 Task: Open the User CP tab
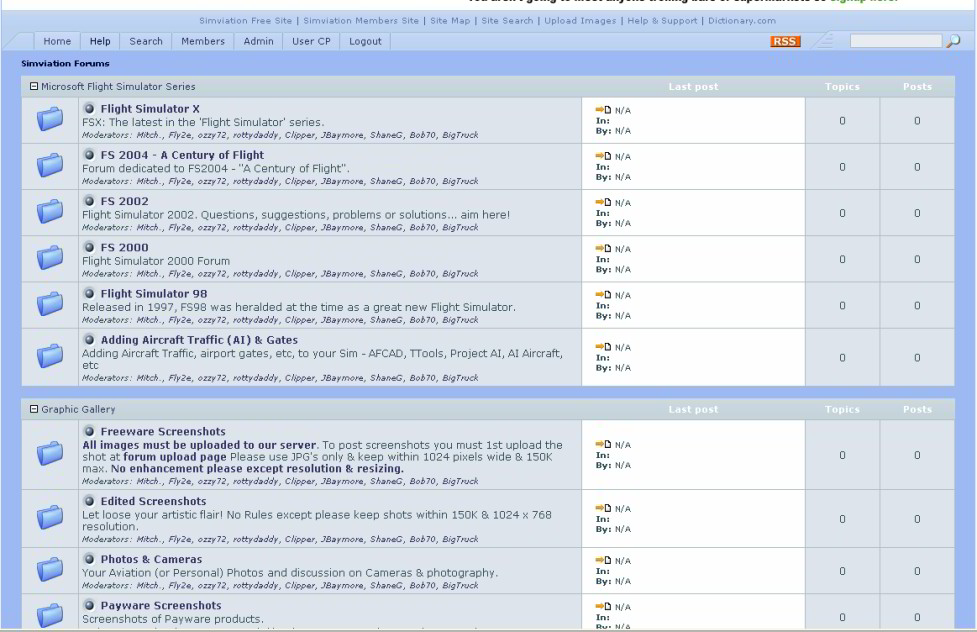[x=311, y=41]
